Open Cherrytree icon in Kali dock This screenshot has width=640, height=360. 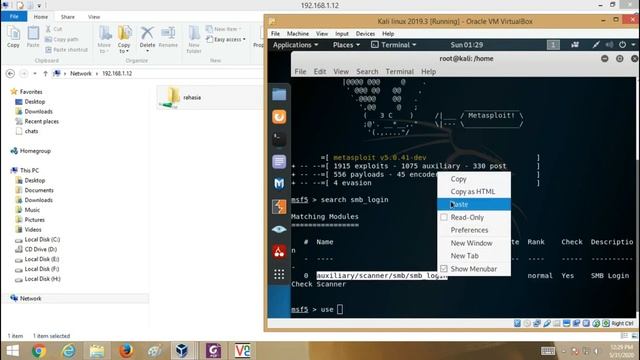point(279,251)
